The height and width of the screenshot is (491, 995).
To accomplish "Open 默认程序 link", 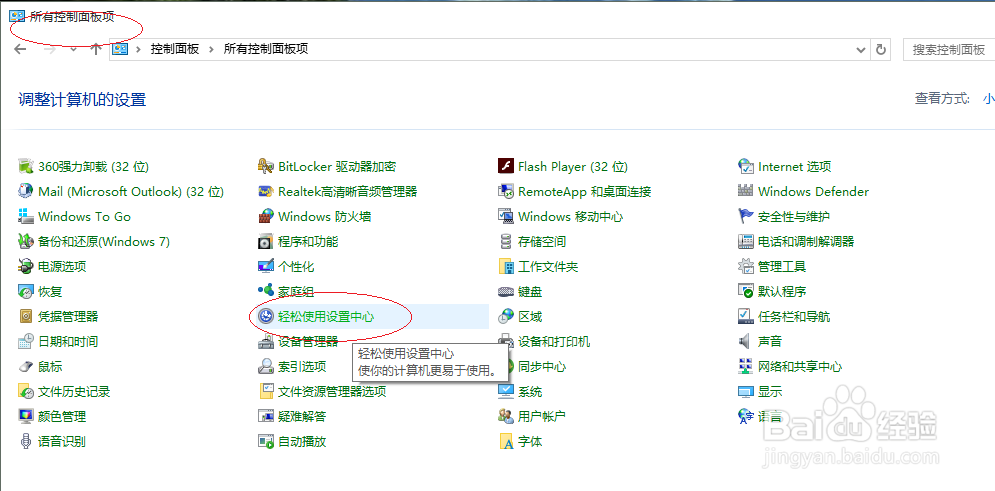I will coord(782,292).
